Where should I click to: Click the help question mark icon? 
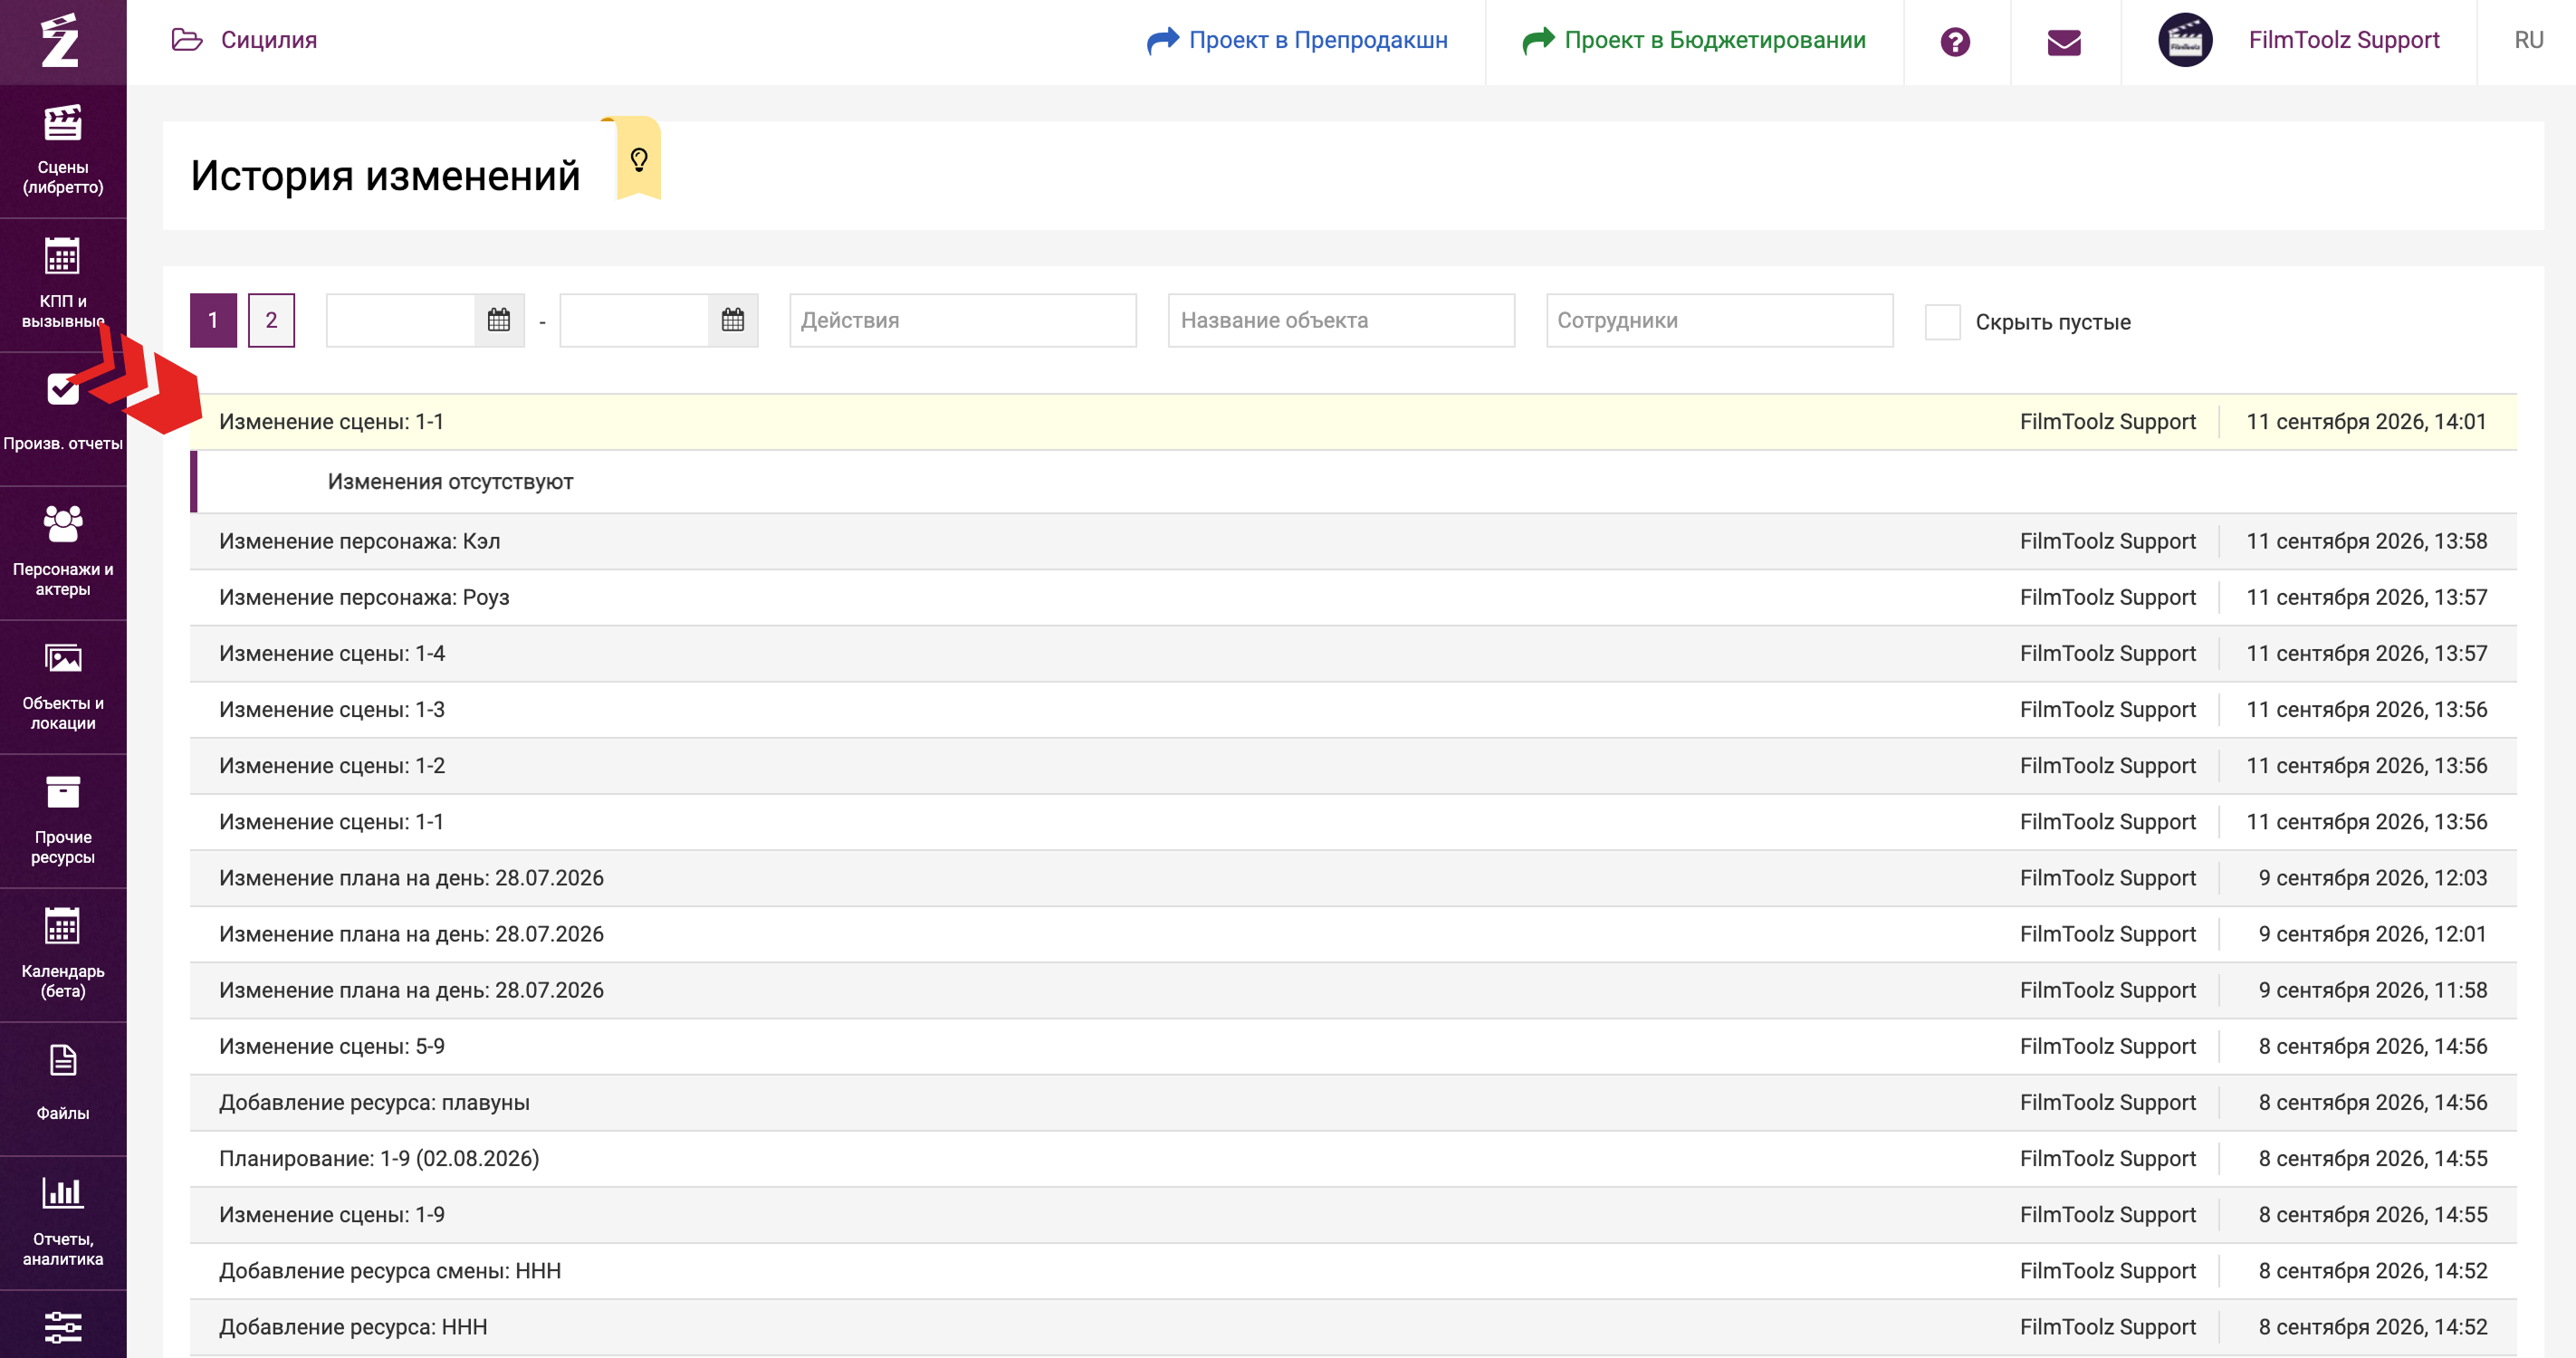[1955, 41]
